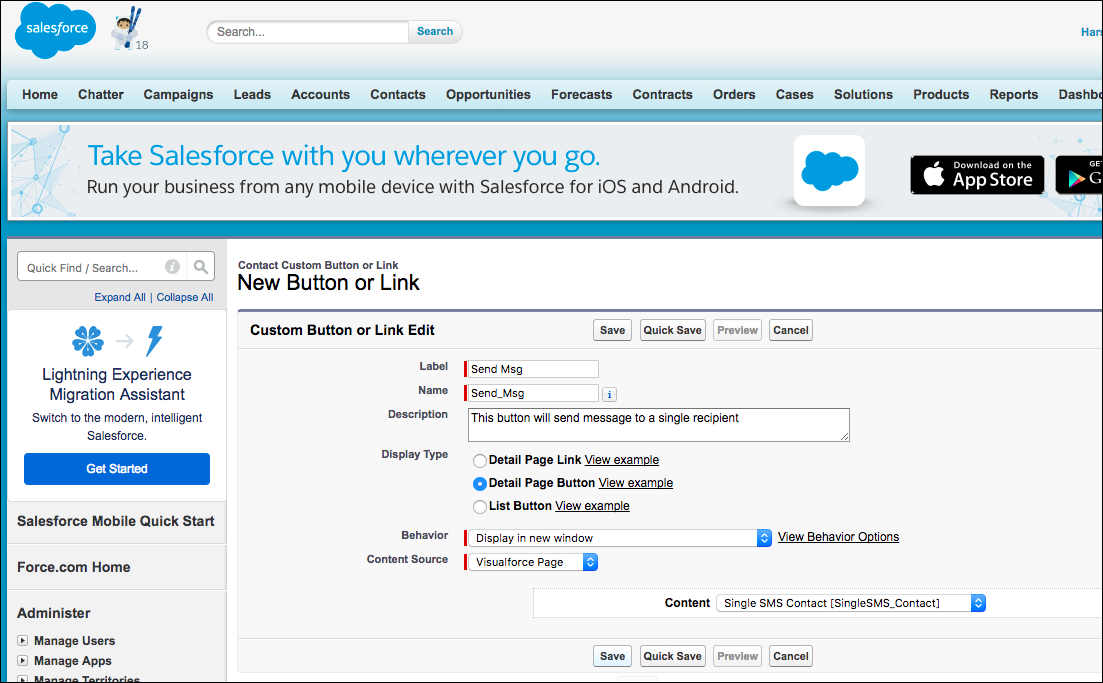Expand Manage Apps section

23,660
